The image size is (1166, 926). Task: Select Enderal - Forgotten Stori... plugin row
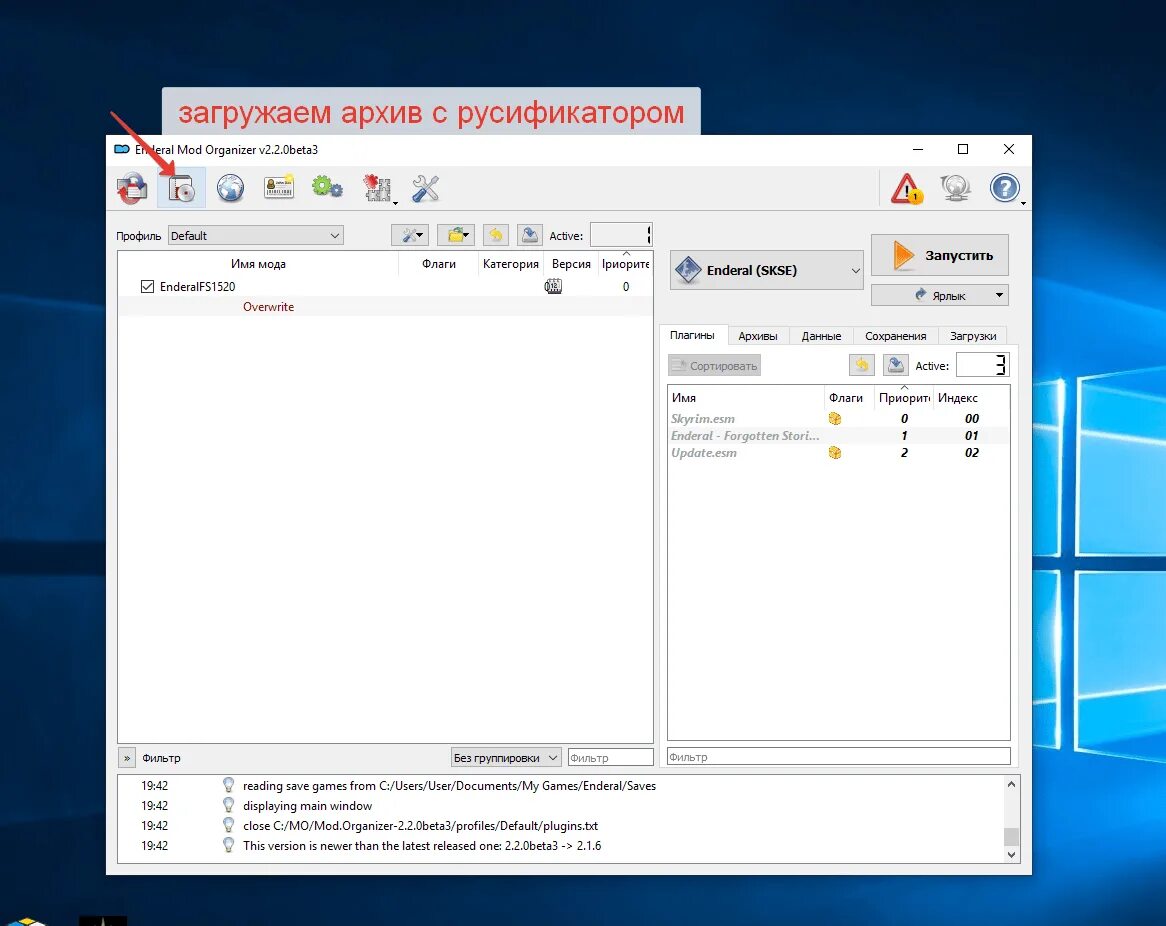[839, 436]
